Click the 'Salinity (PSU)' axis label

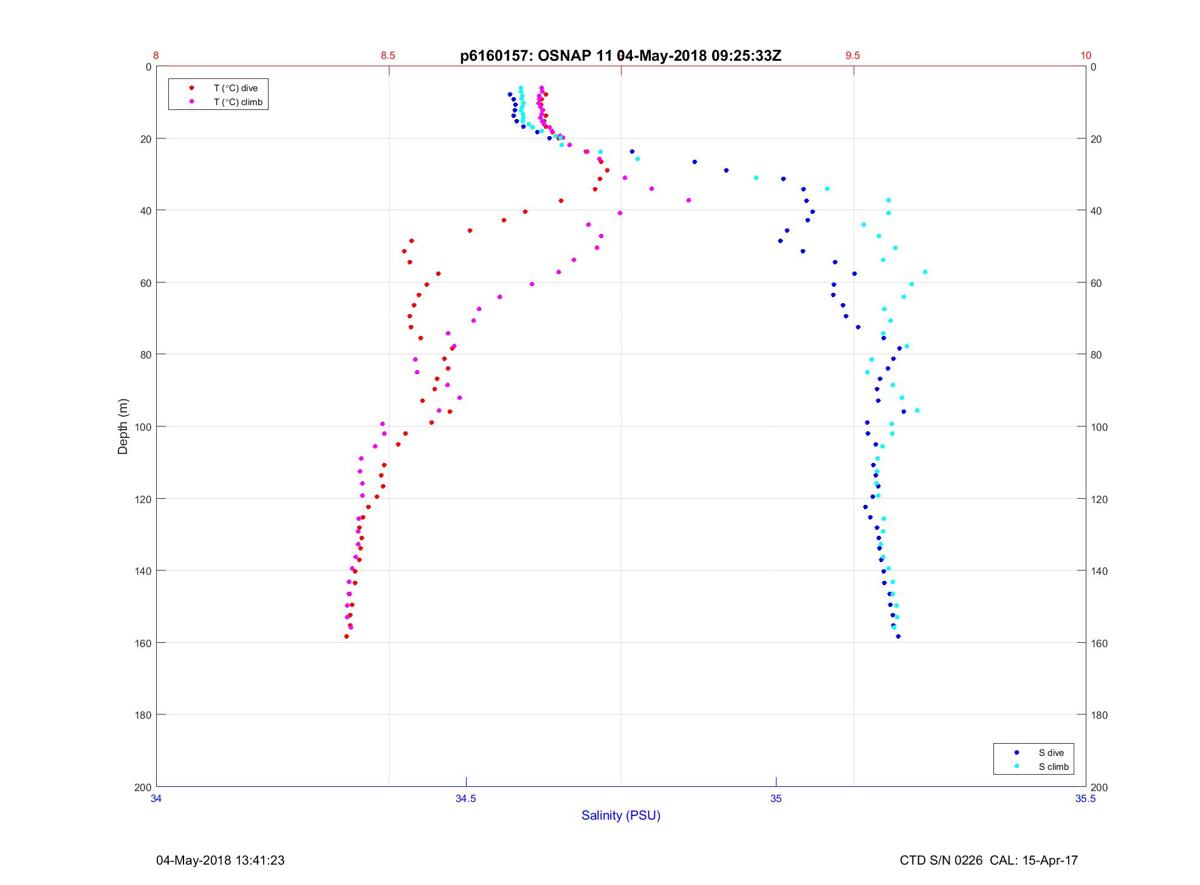621,816
